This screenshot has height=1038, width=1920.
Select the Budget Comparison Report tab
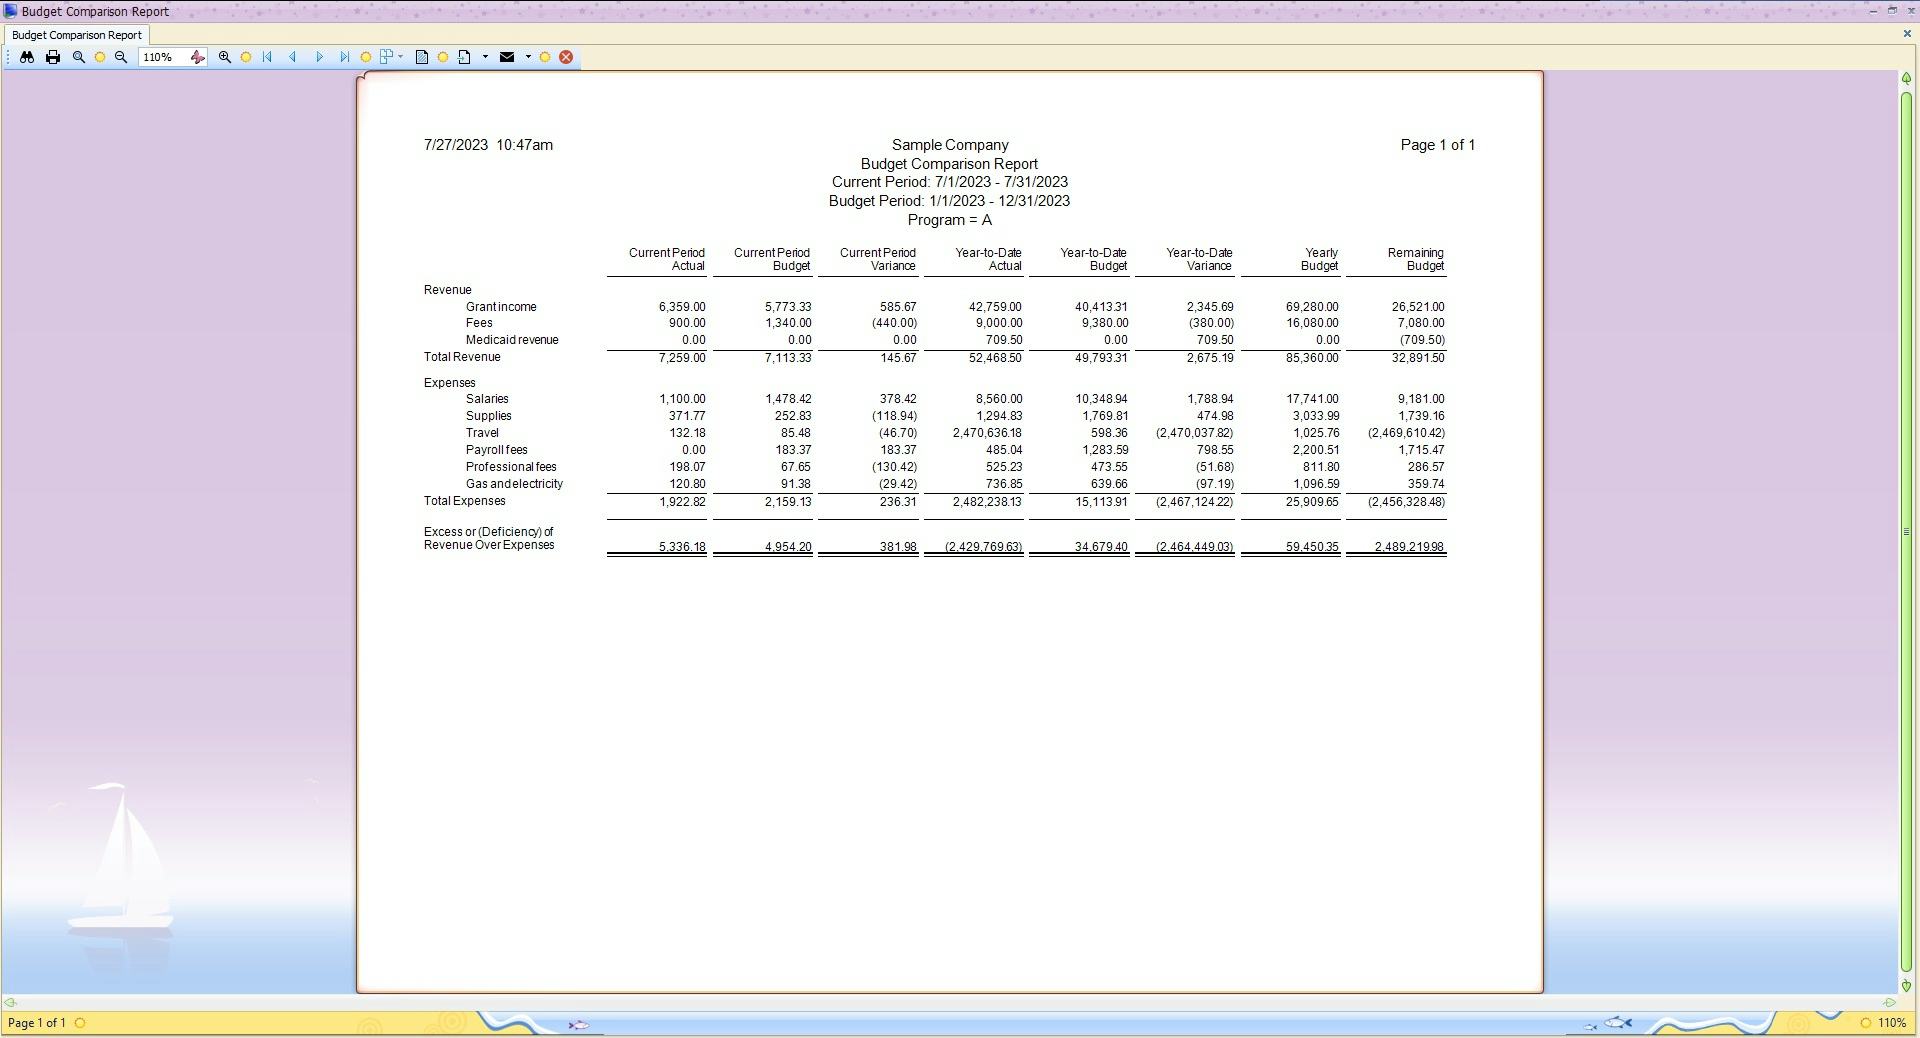[x=76, y=34]
